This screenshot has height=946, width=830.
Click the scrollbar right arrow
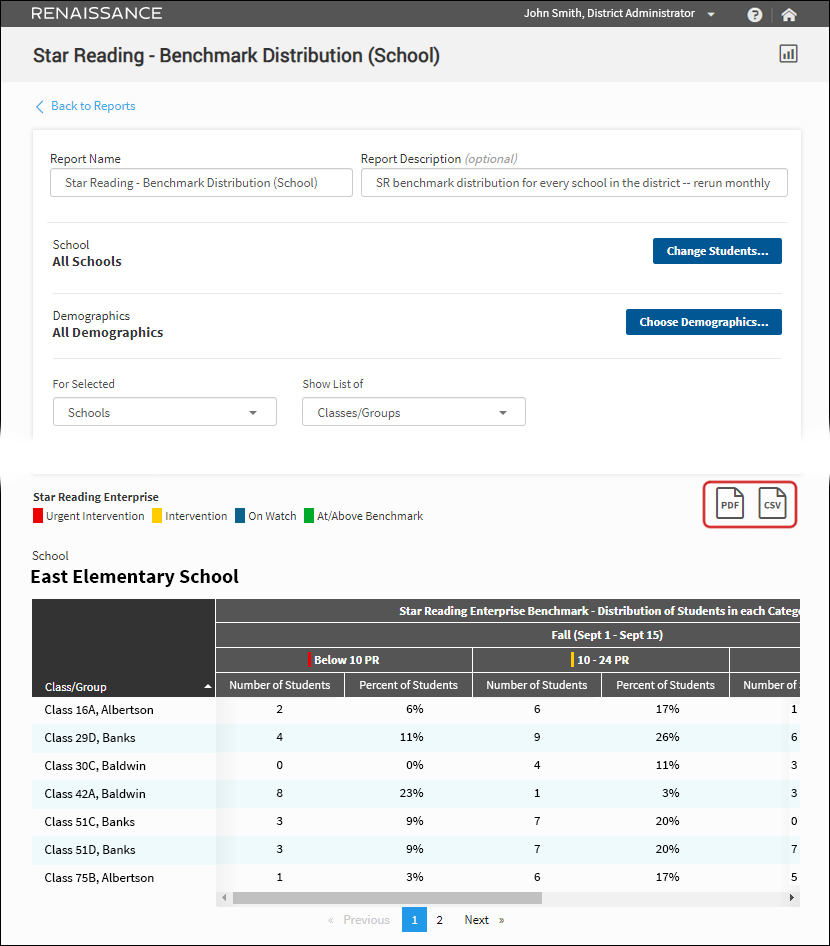792,898
